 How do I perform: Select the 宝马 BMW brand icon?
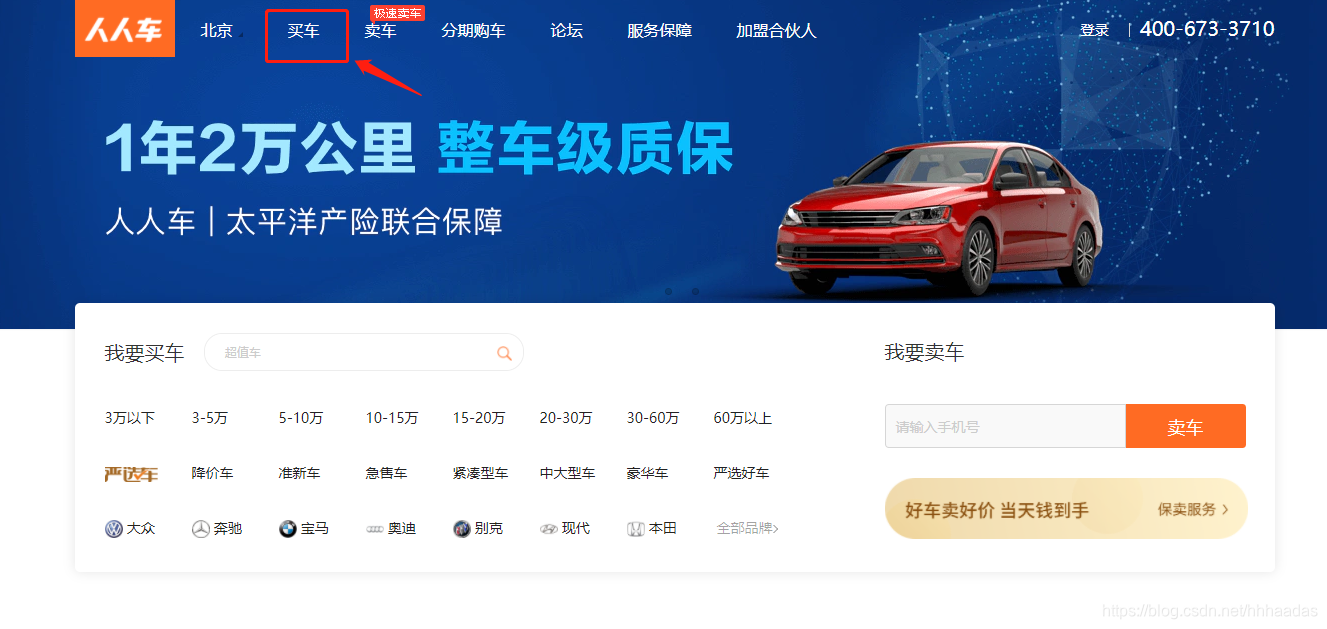288,529
